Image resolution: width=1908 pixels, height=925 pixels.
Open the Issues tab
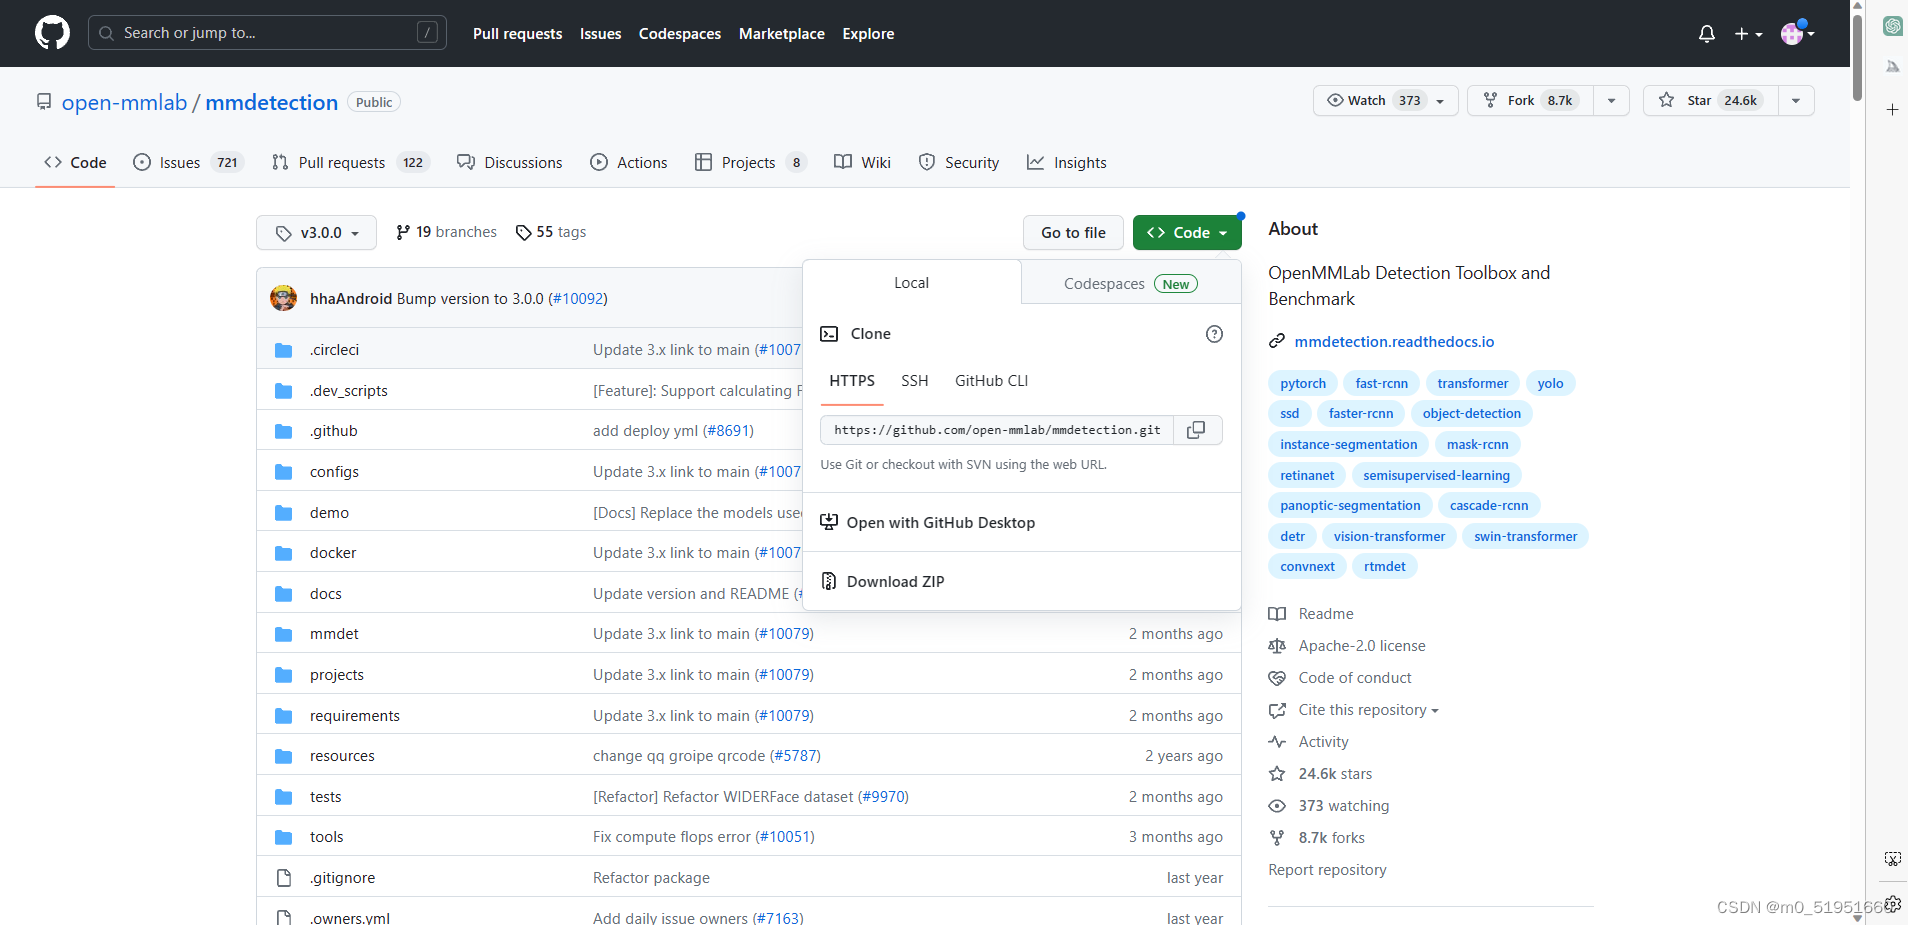click(x=189, y=162)
